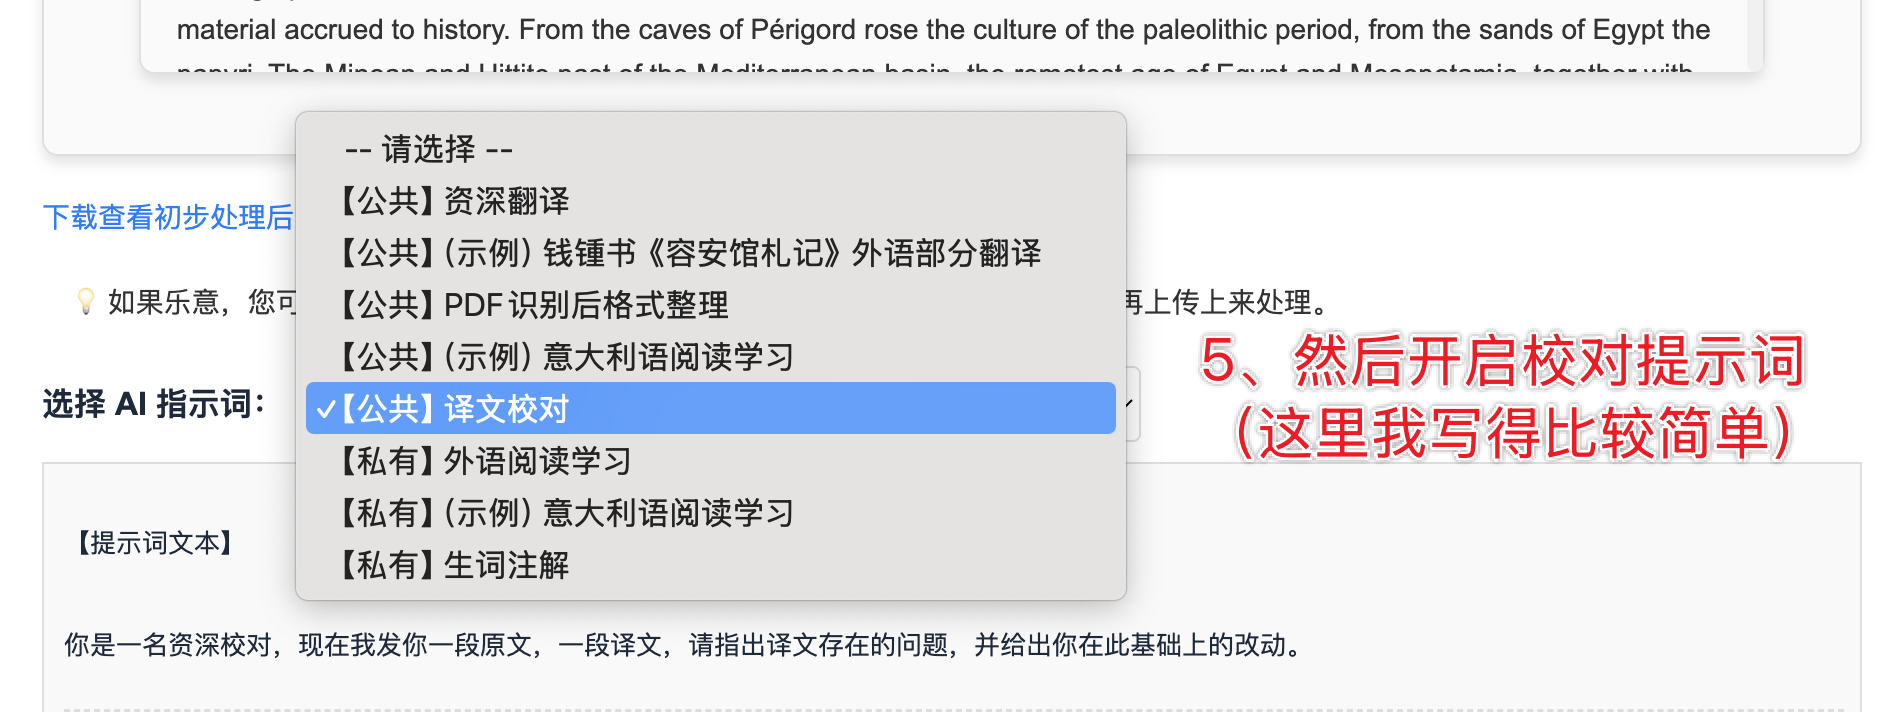Viewport: 1892px width, 712px height.
Task: Click the checkmark beside 译文校对
Action: pos(326,408)
